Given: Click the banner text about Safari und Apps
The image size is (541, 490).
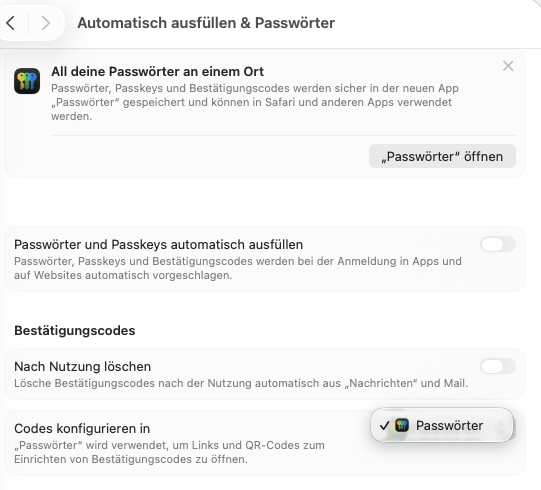Looking at the screenshot, I should click(255, 102).
